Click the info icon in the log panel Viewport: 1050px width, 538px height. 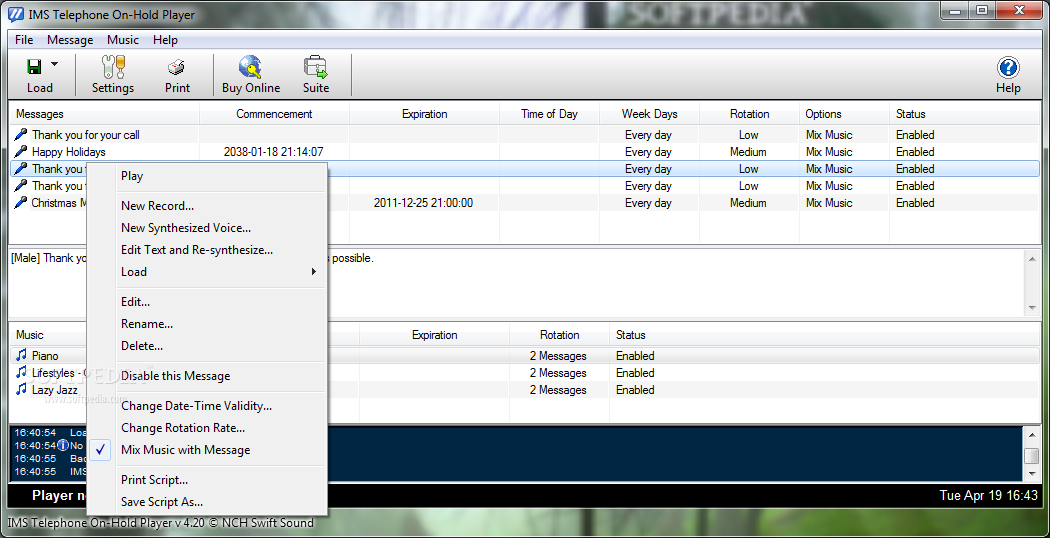[x=63, y=445]
